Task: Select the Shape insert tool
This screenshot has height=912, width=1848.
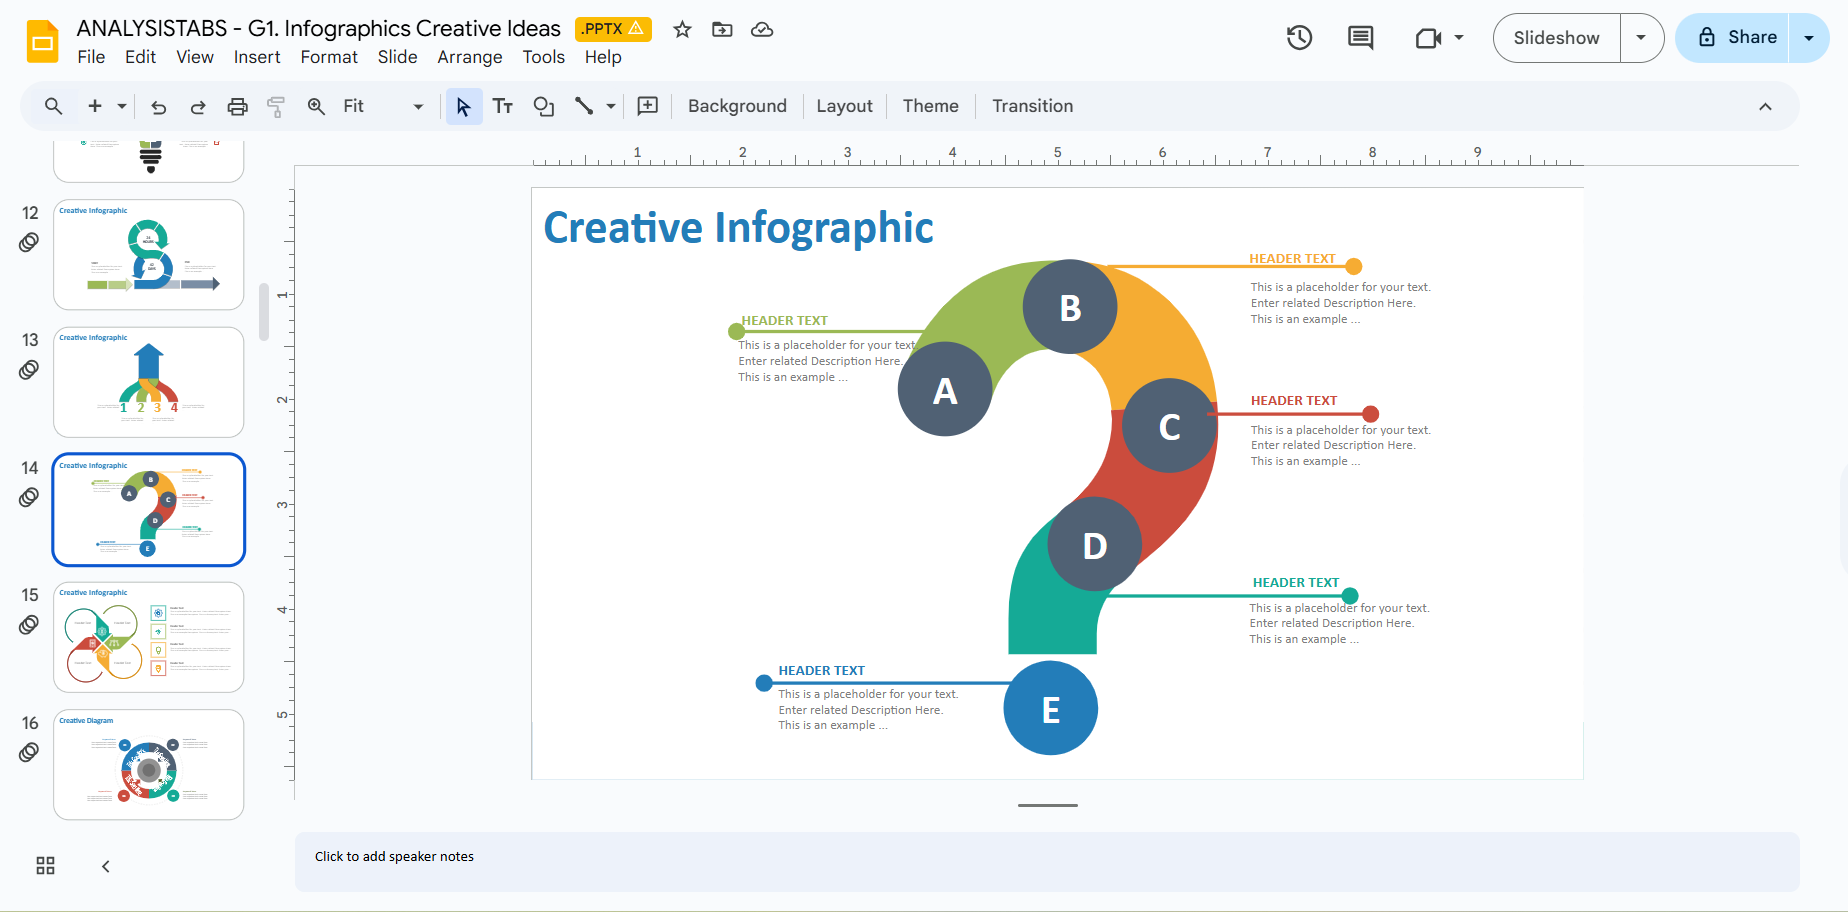Action: 544,107
